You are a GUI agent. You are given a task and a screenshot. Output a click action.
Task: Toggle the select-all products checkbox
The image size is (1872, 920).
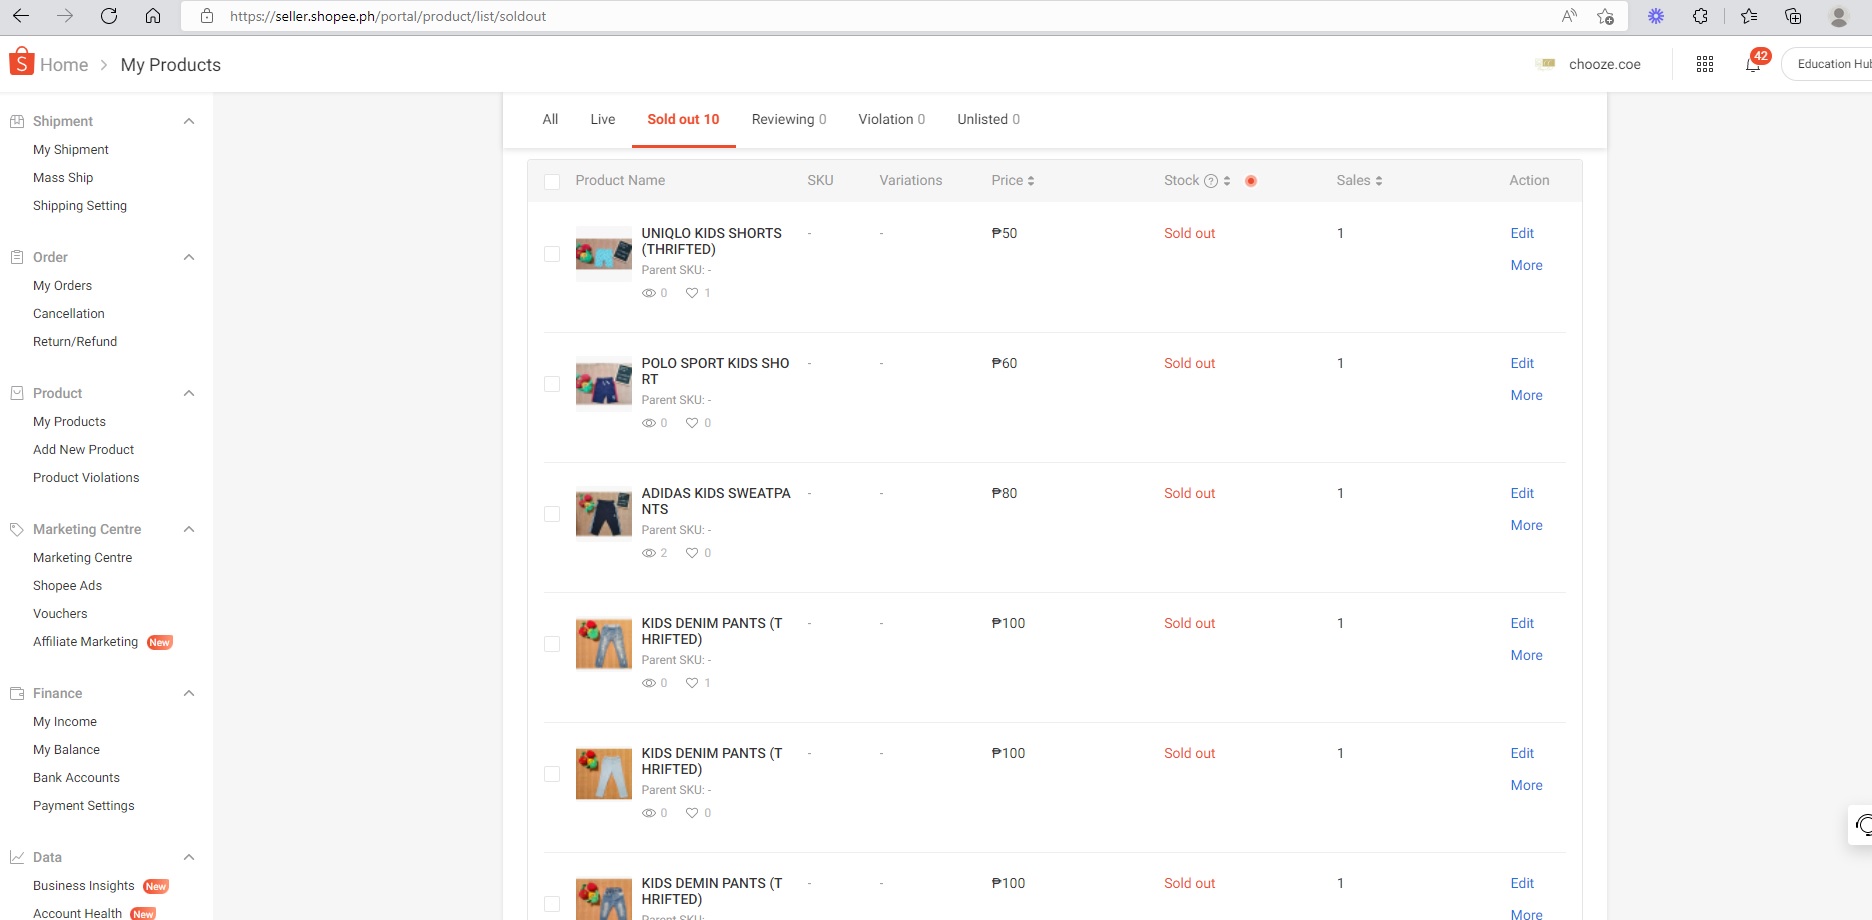(552, 181)
